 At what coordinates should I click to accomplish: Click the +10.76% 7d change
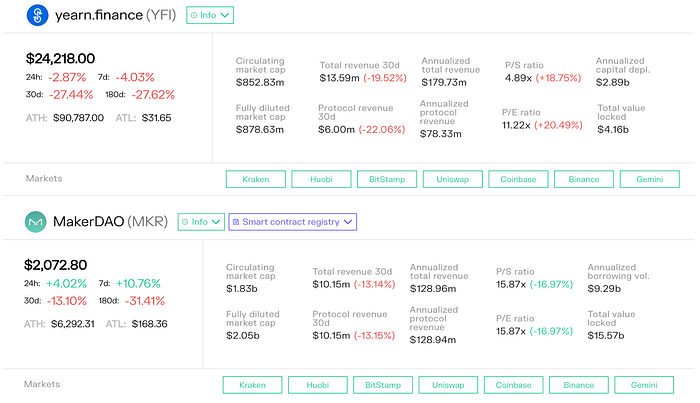click(x=138, y=283)
